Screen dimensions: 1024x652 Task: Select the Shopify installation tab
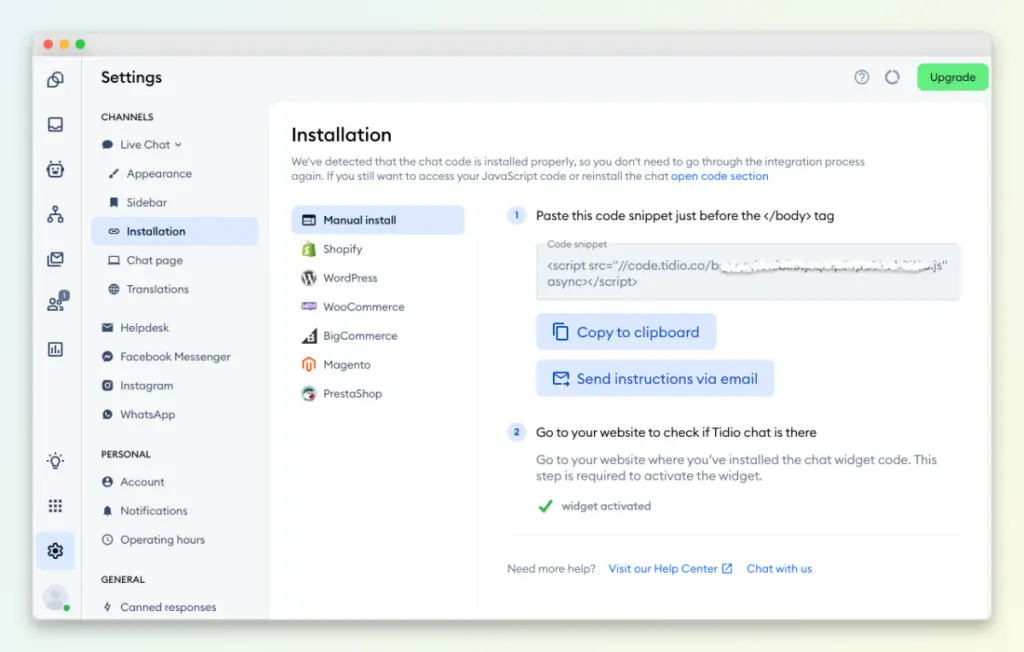click(343, 250)
